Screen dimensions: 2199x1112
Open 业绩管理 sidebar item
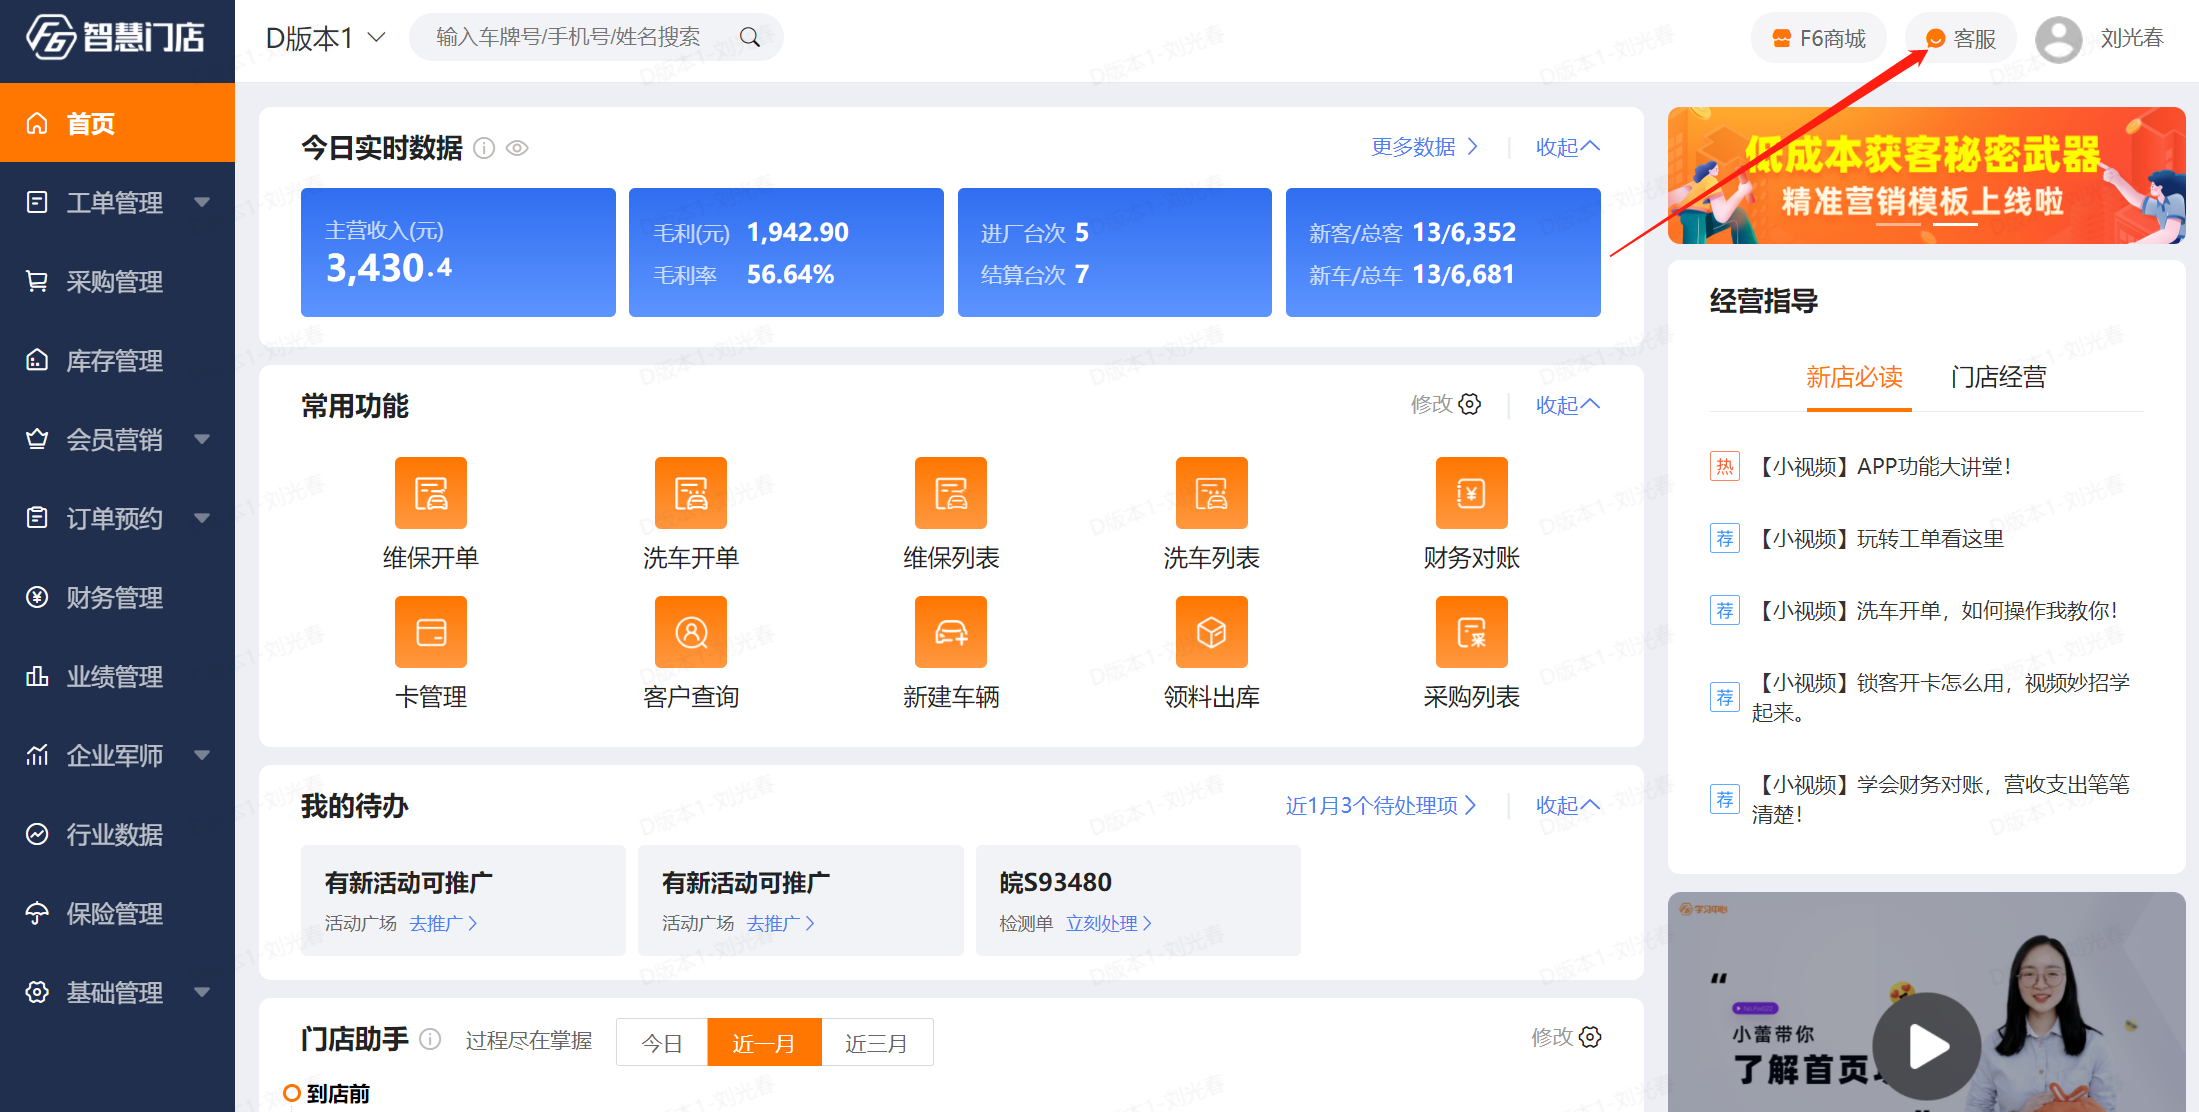pos(117,676)
